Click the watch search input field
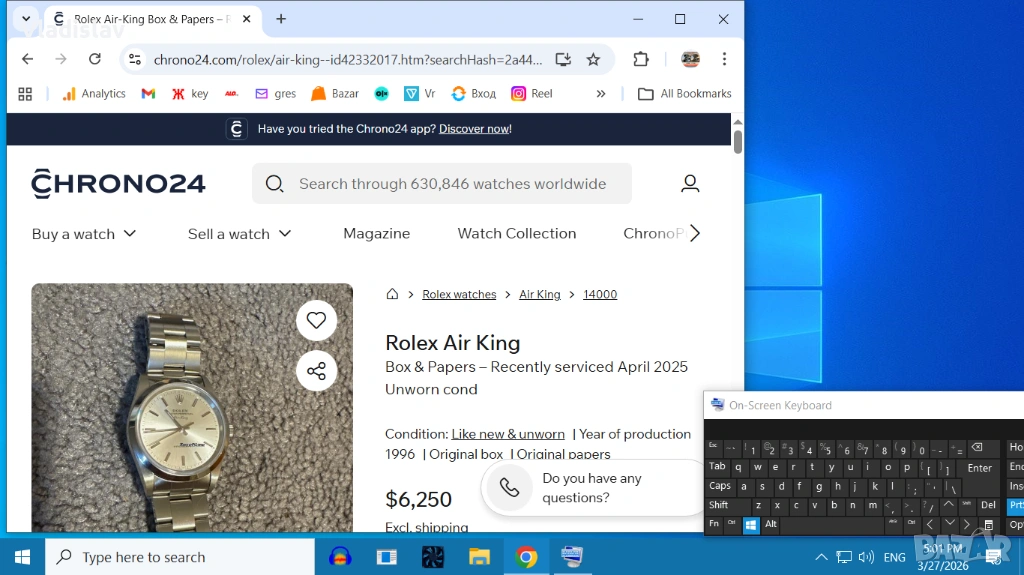This screenshot has width=1024, height=575. 452,184
